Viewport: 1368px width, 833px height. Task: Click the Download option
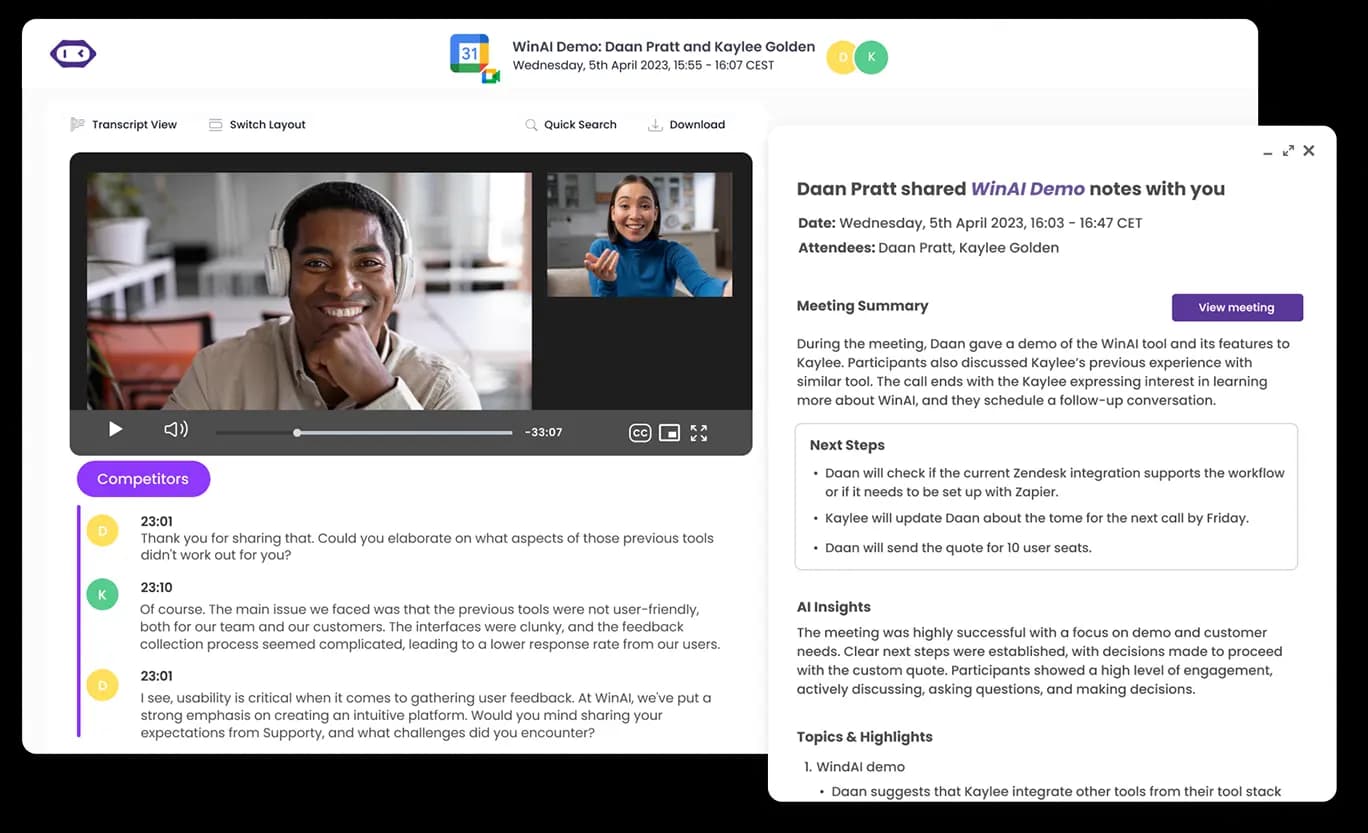[686, 125]
